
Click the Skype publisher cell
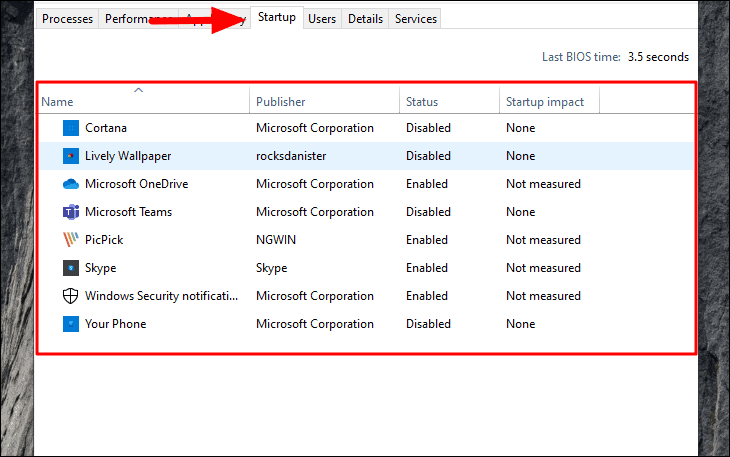click(x=271, y=268)
